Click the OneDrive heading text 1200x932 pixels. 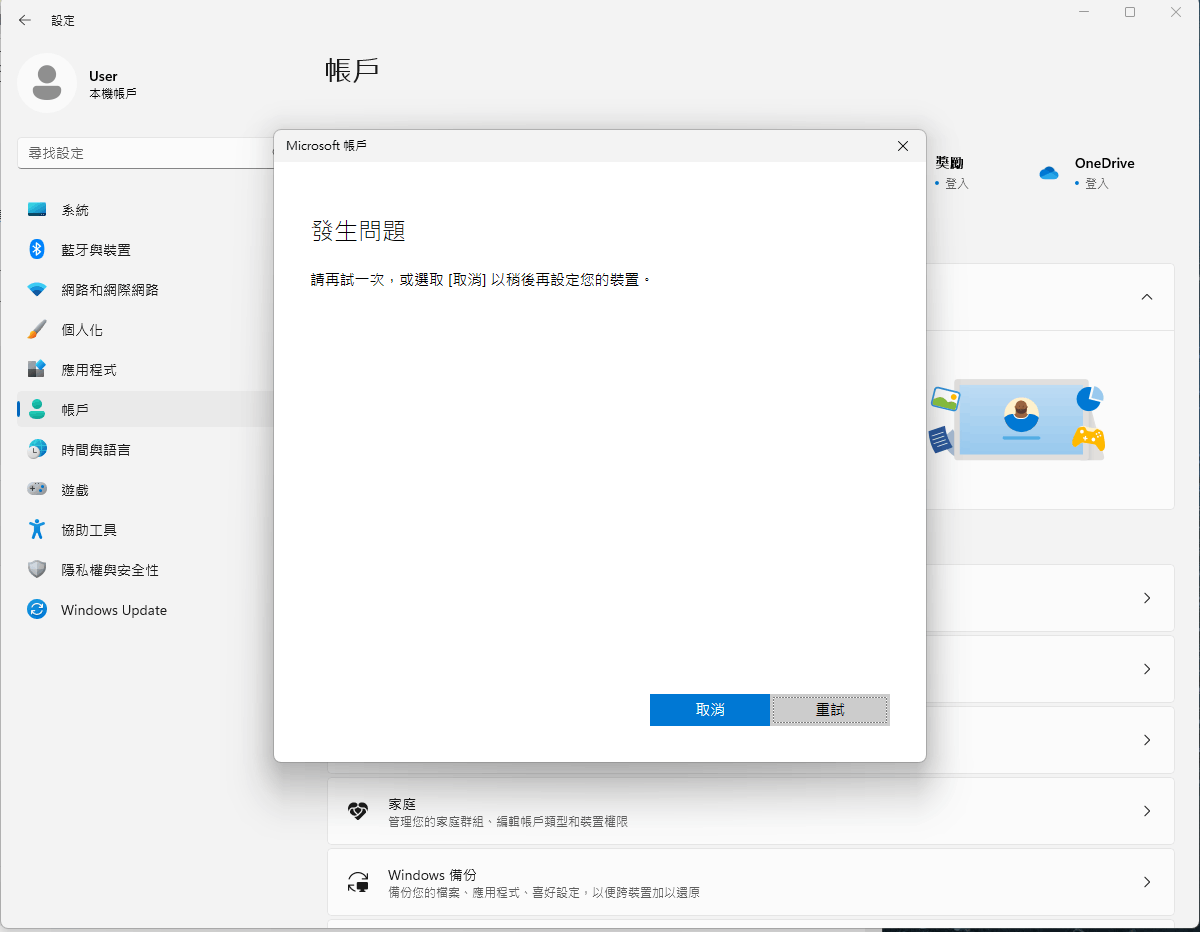pyautogui.click(x=1105, y=163)
